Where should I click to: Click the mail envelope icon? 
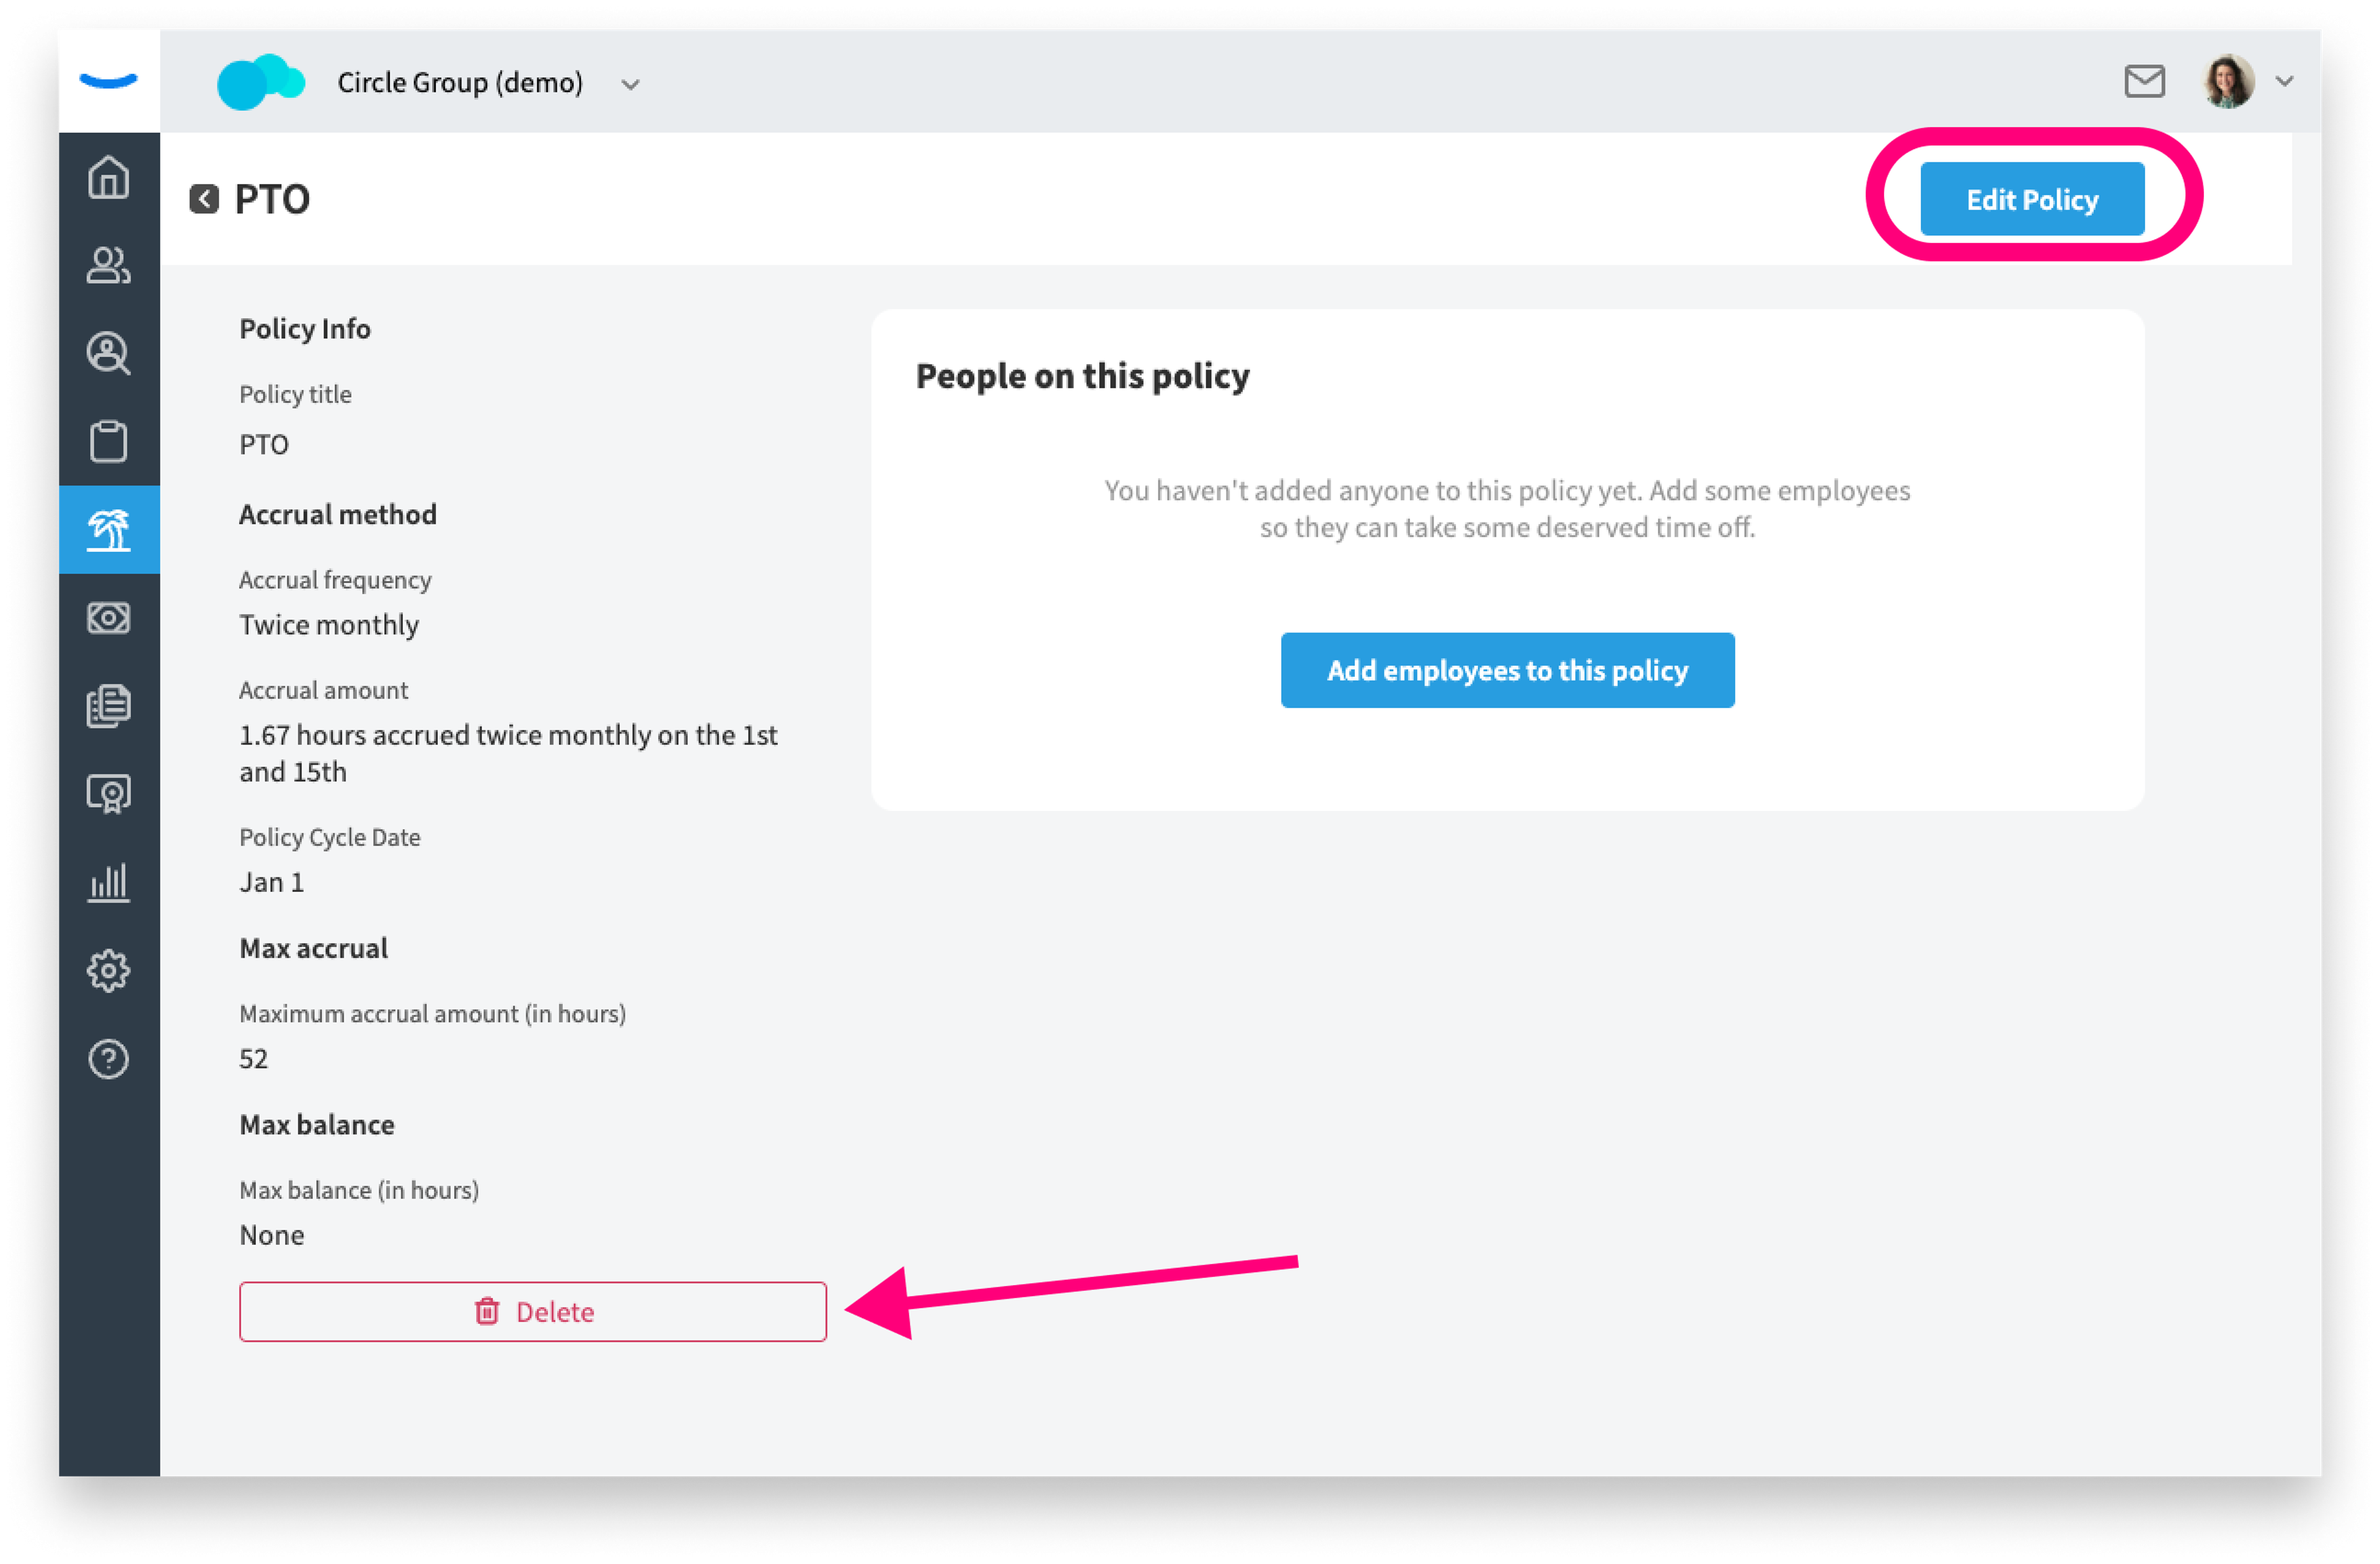(x=2144, y=82)
